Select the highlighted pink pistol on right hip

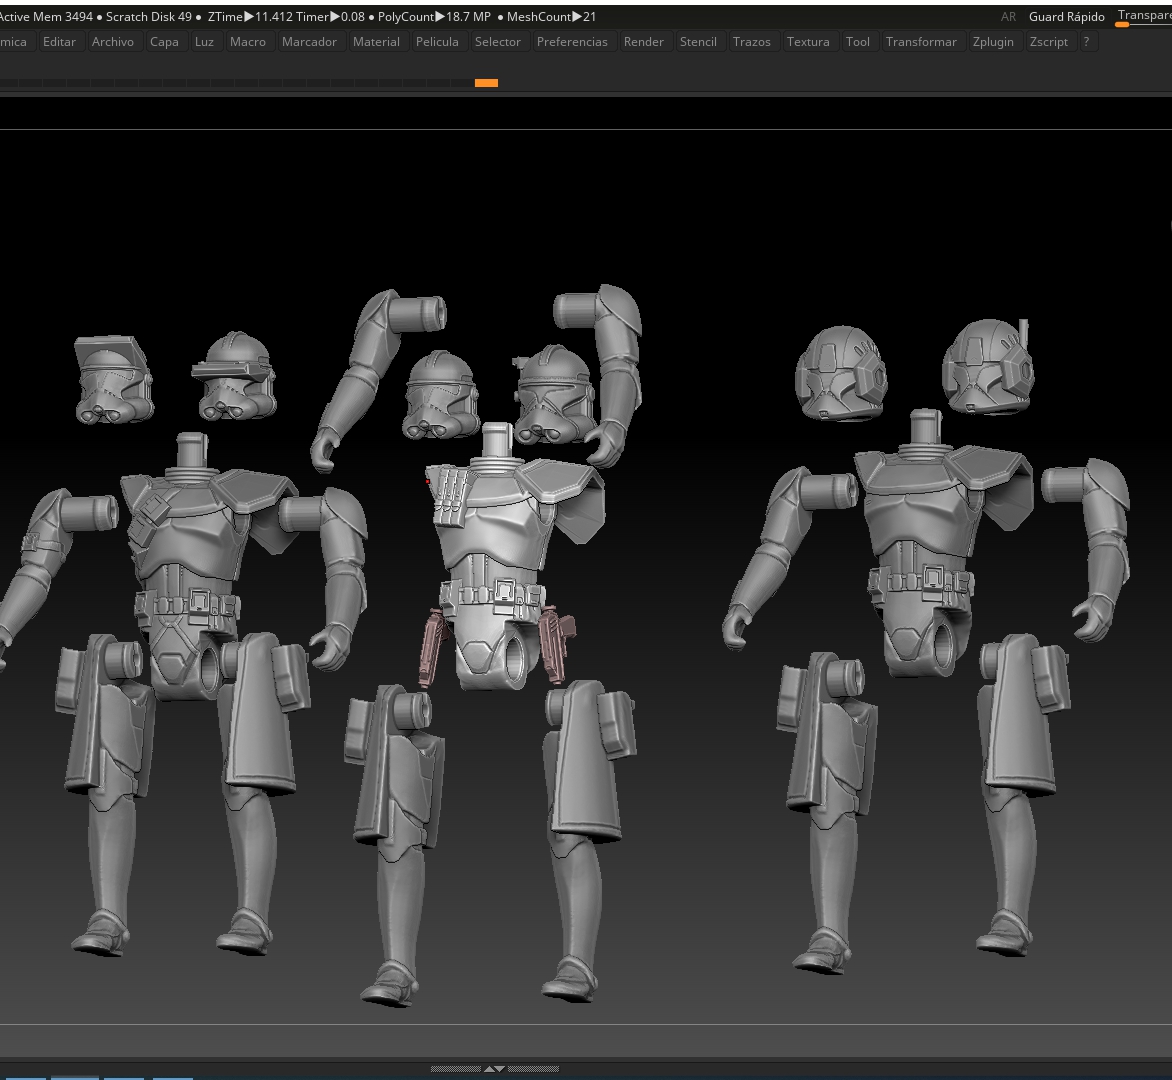click(555, 646)
